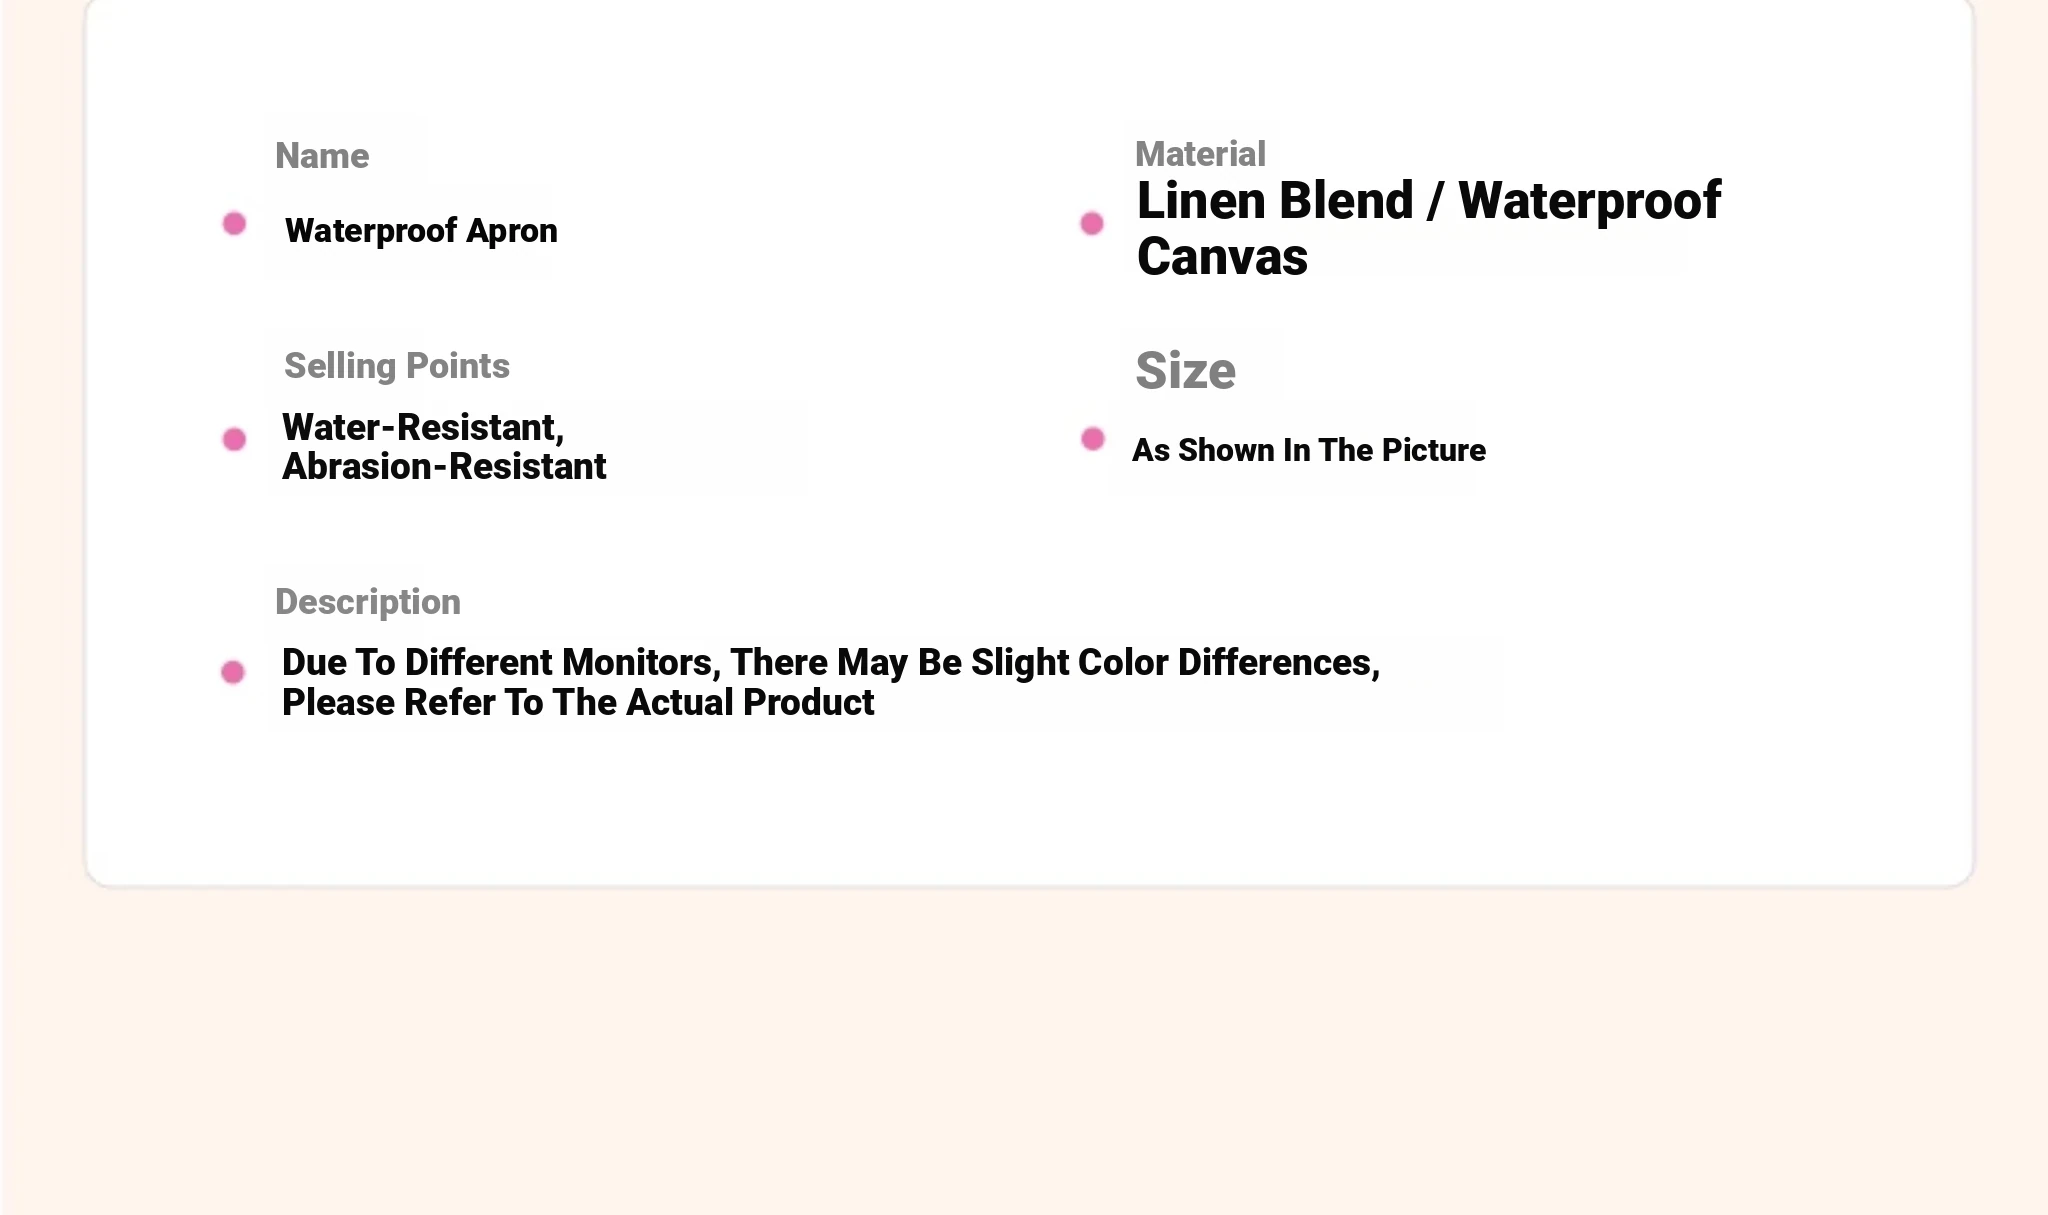Click the Description heading
The image size is (2048, 1215).
[x=368, y=602]
